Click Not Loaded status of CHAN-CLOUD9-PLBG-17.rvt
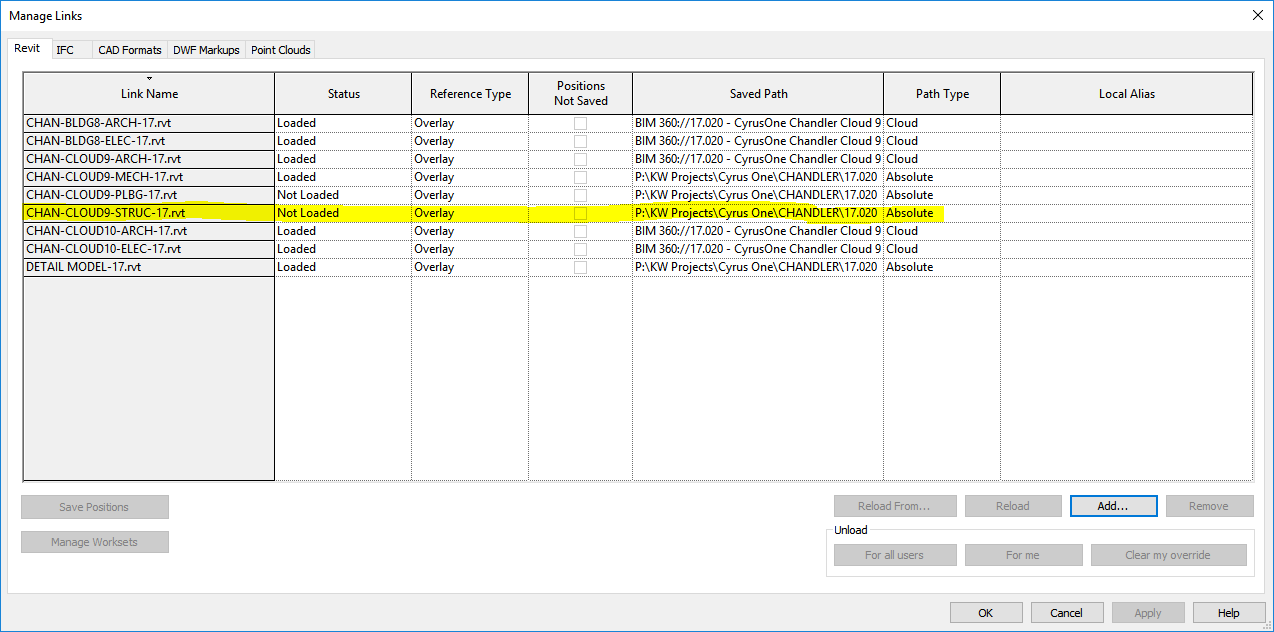 click(x=343, y=195)
